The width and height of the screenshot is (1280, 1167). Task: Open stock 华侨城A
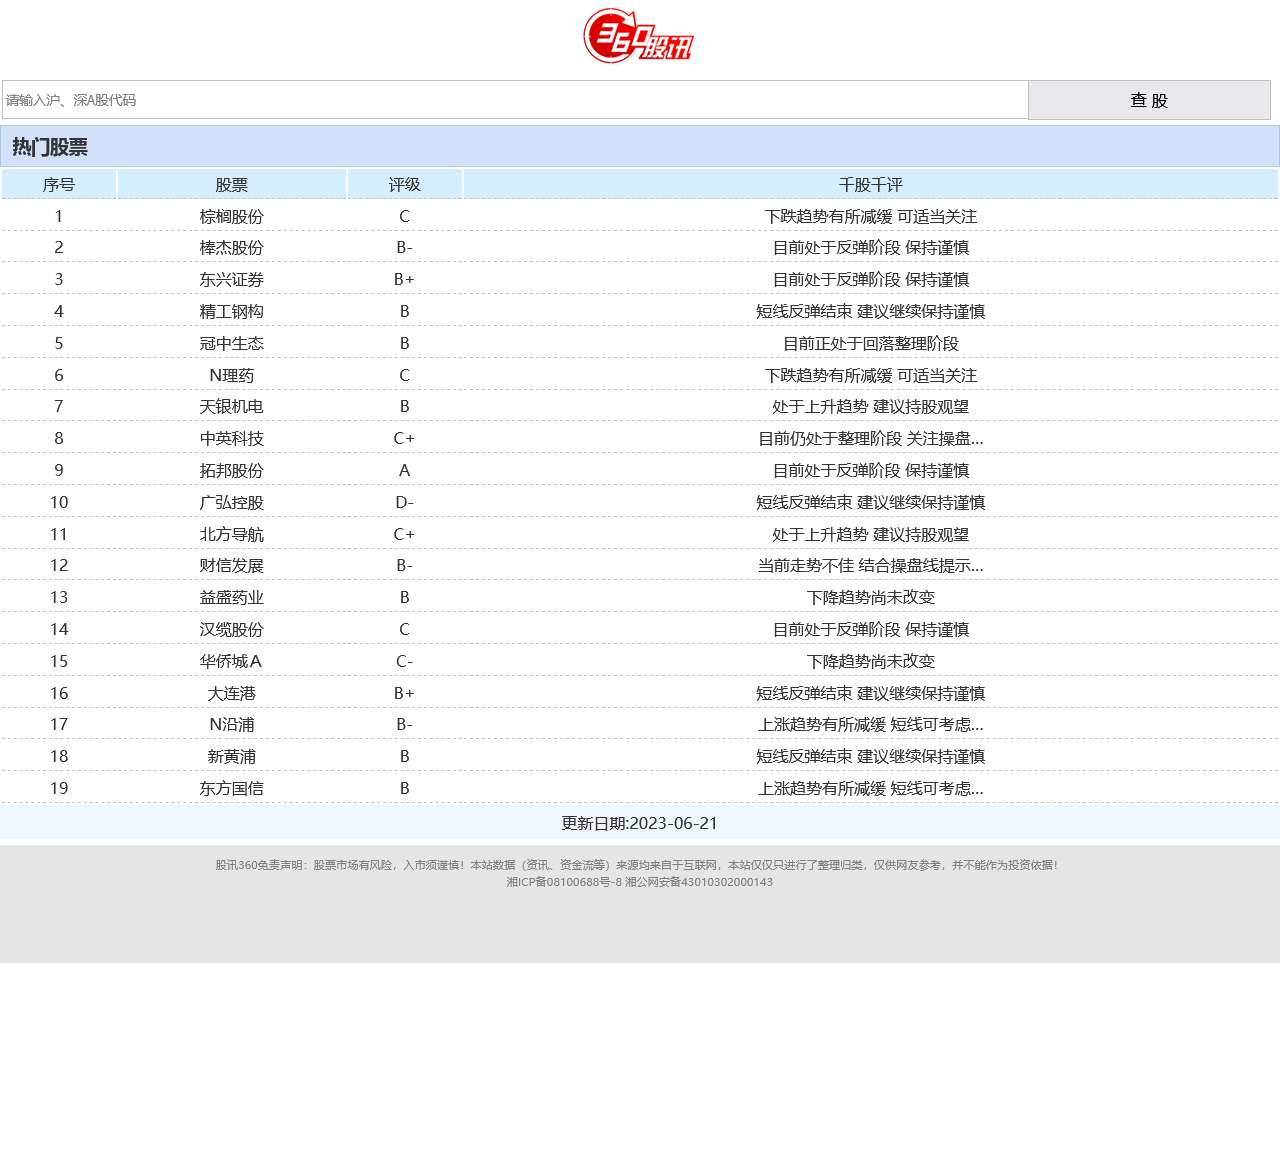pos(231,661)
